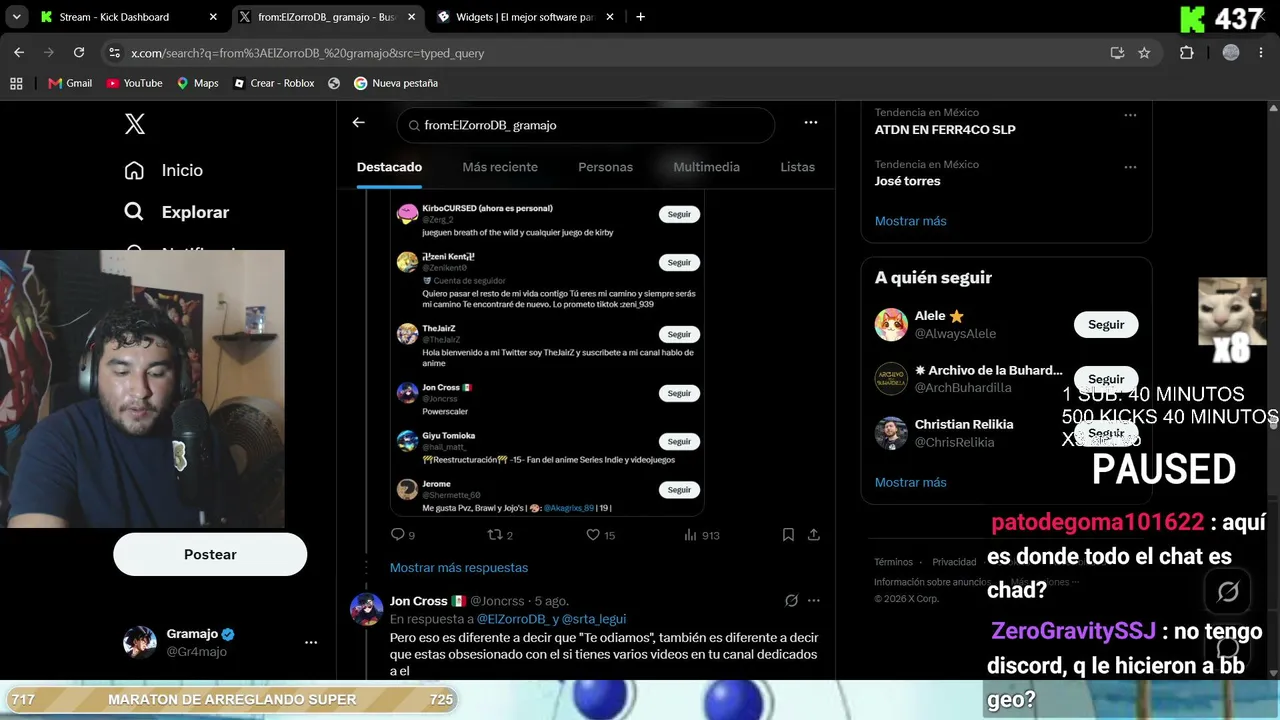
Task: Share the post via share icon
Action: click(x=814, y=535)
